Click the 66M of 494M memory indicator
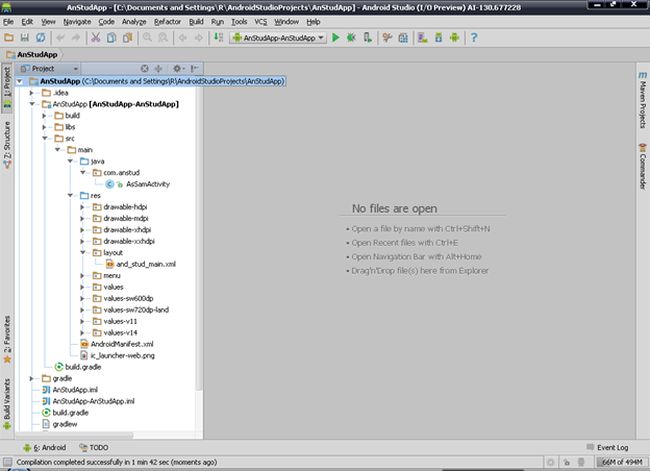 click(x=621, y=462)
